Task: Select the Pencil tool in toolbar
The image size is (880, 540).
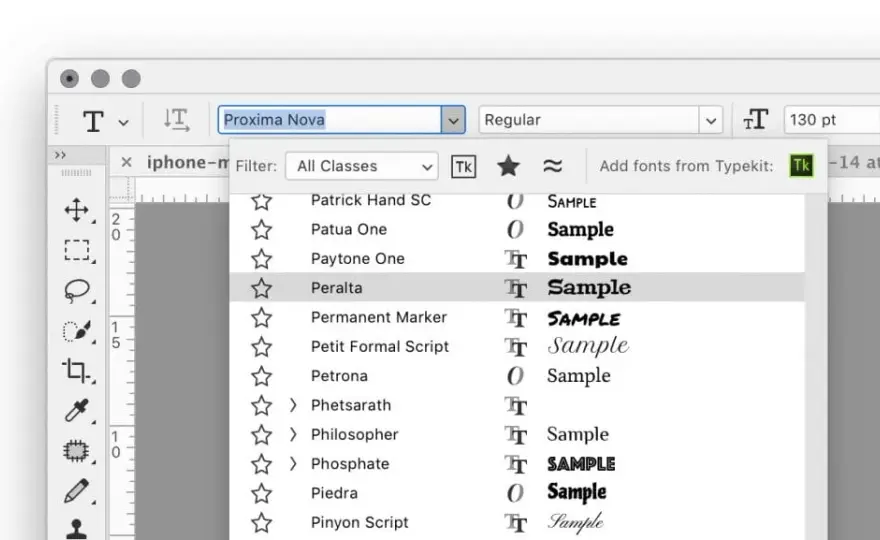Action: (76, 491)
